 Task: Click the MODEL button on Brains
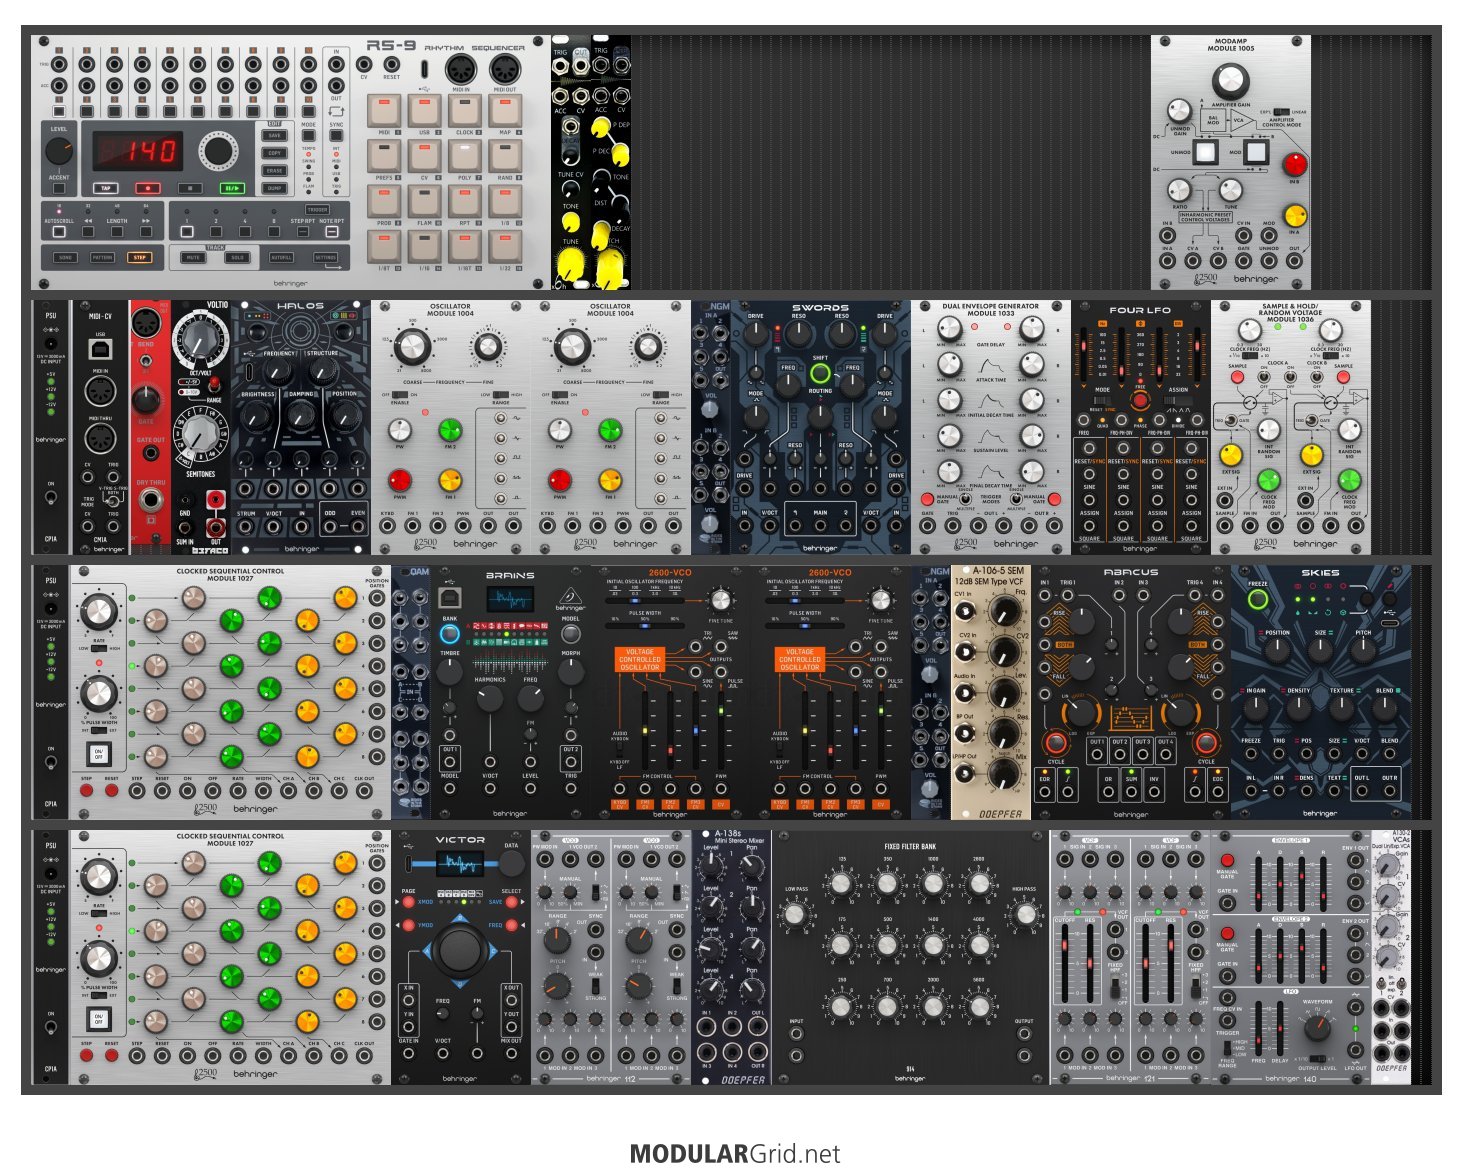point(570,634)
